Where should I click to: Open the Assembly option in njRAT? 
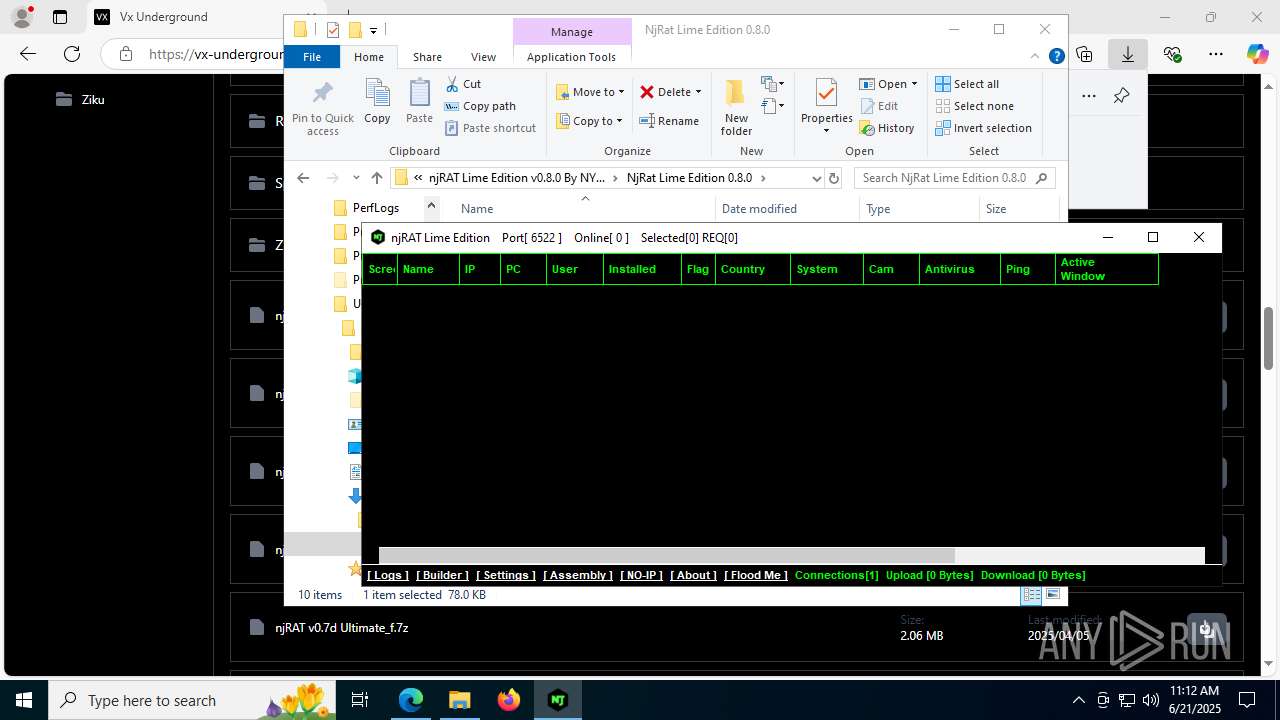click(x=578, y=575)
